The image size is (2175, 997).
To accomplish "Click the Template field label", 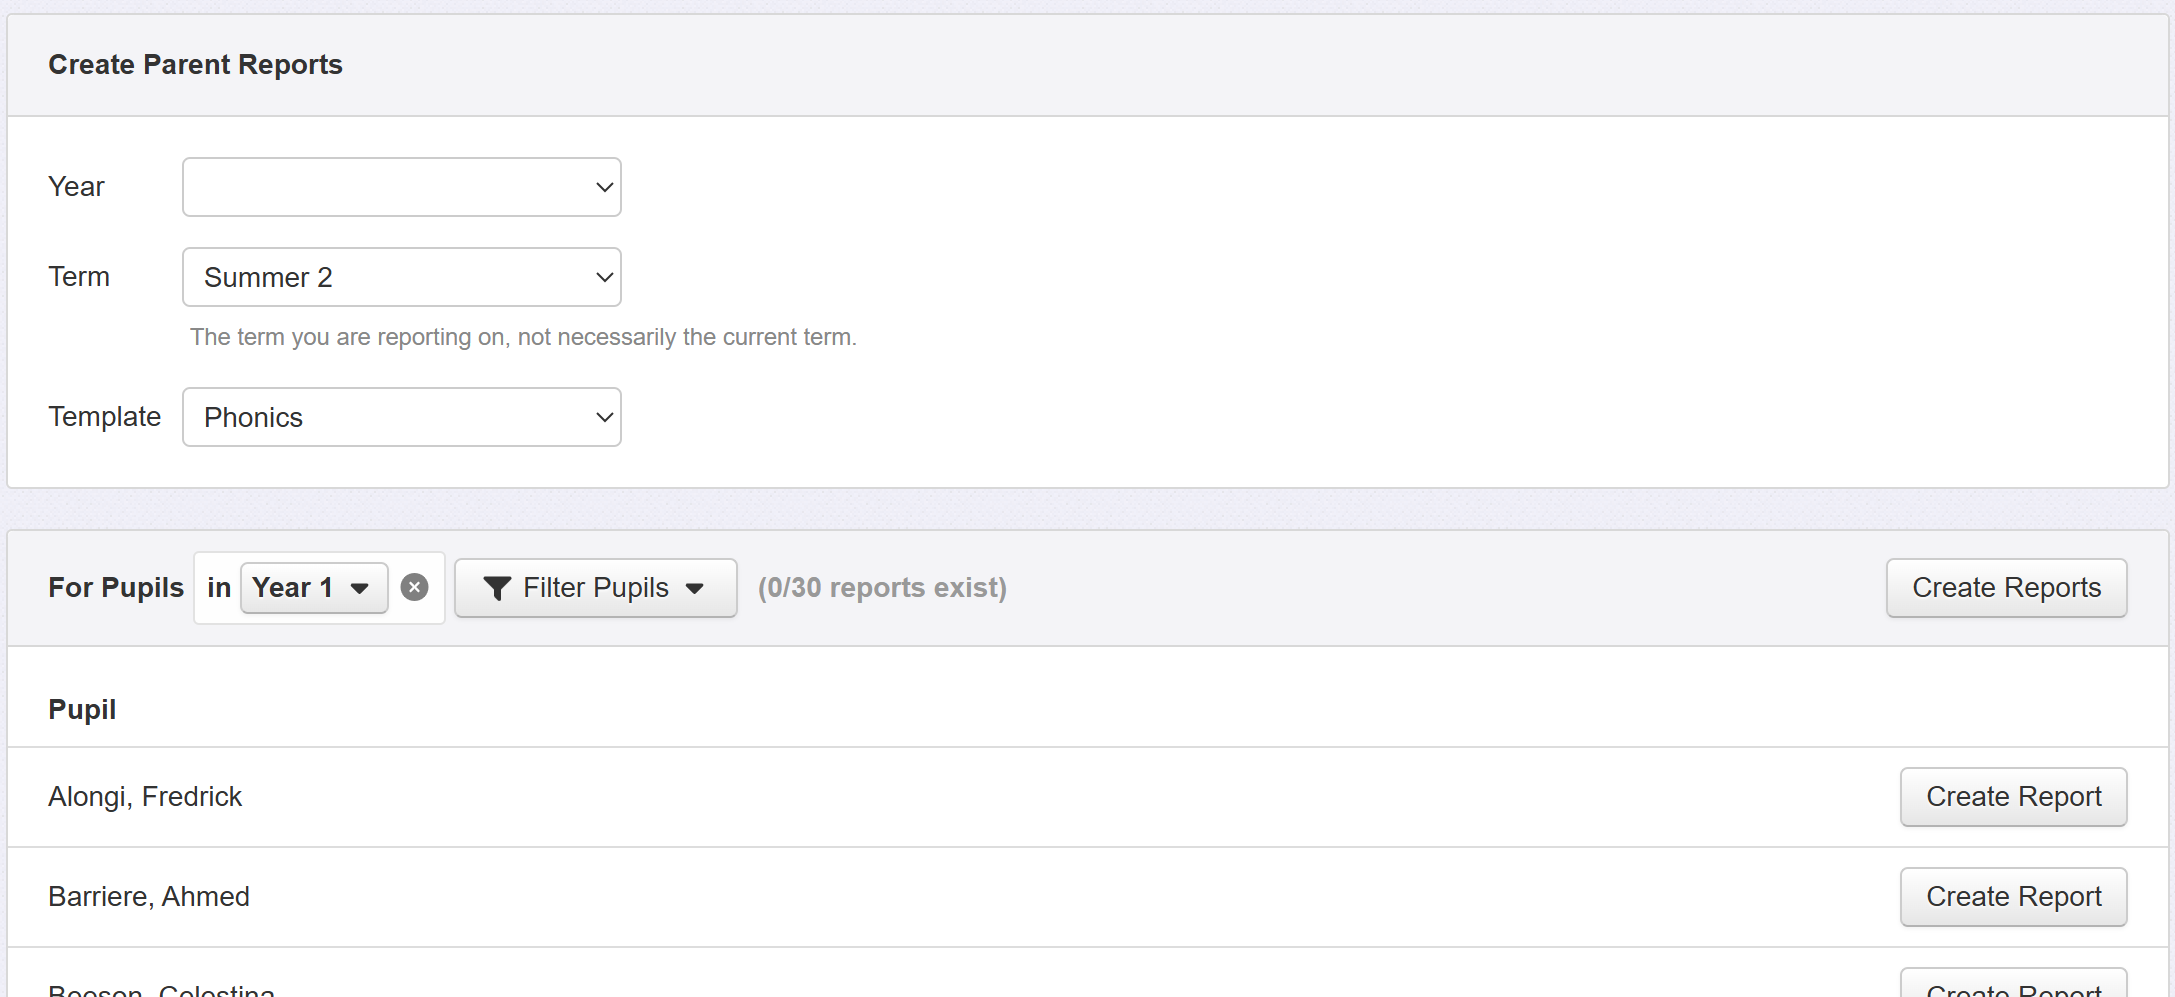I will click(x=104, y=417).
